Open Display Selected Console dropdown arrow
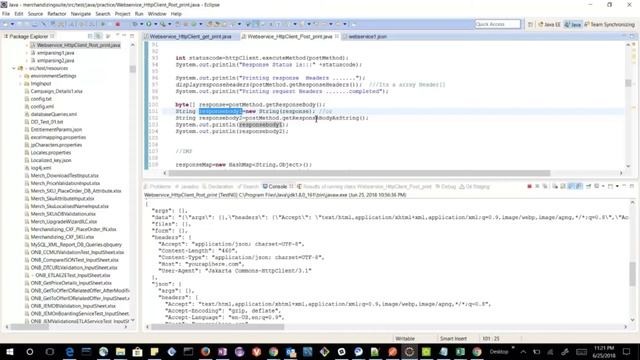 point(603,187)
